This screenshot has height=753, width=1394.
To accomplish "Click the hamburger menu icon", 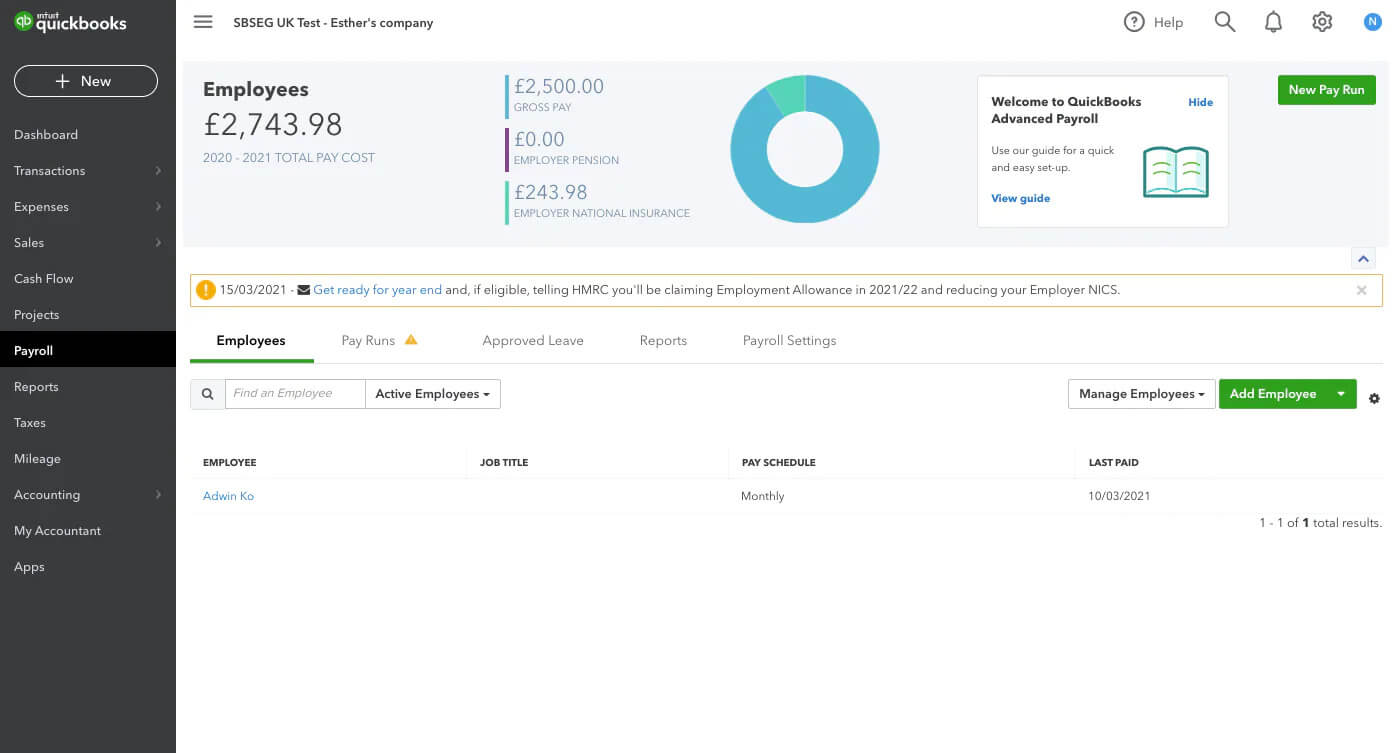I will [x=203, y=22].
